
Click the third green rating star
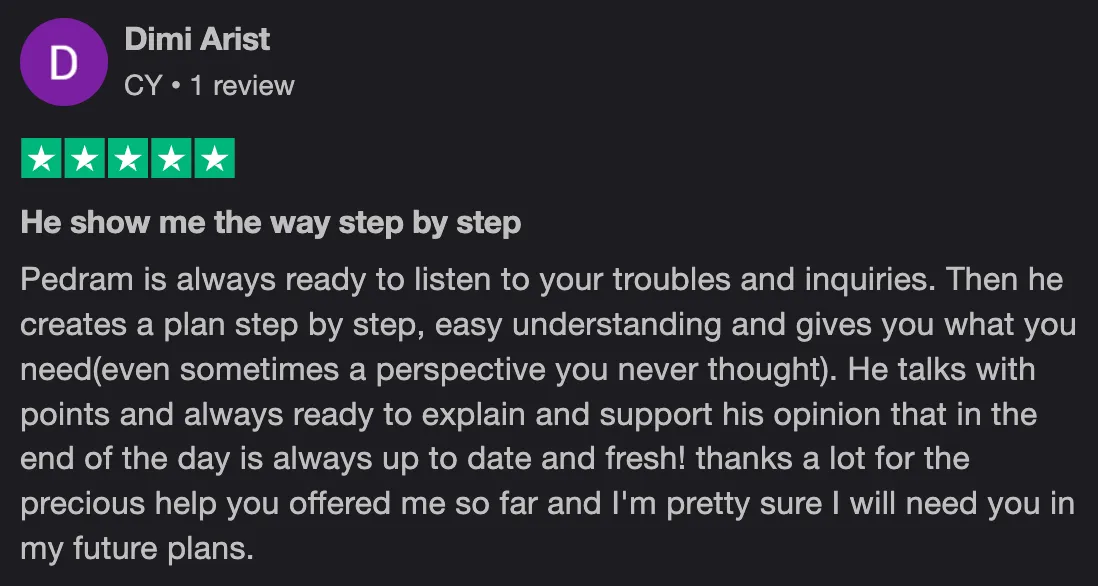tap(127, 158)
